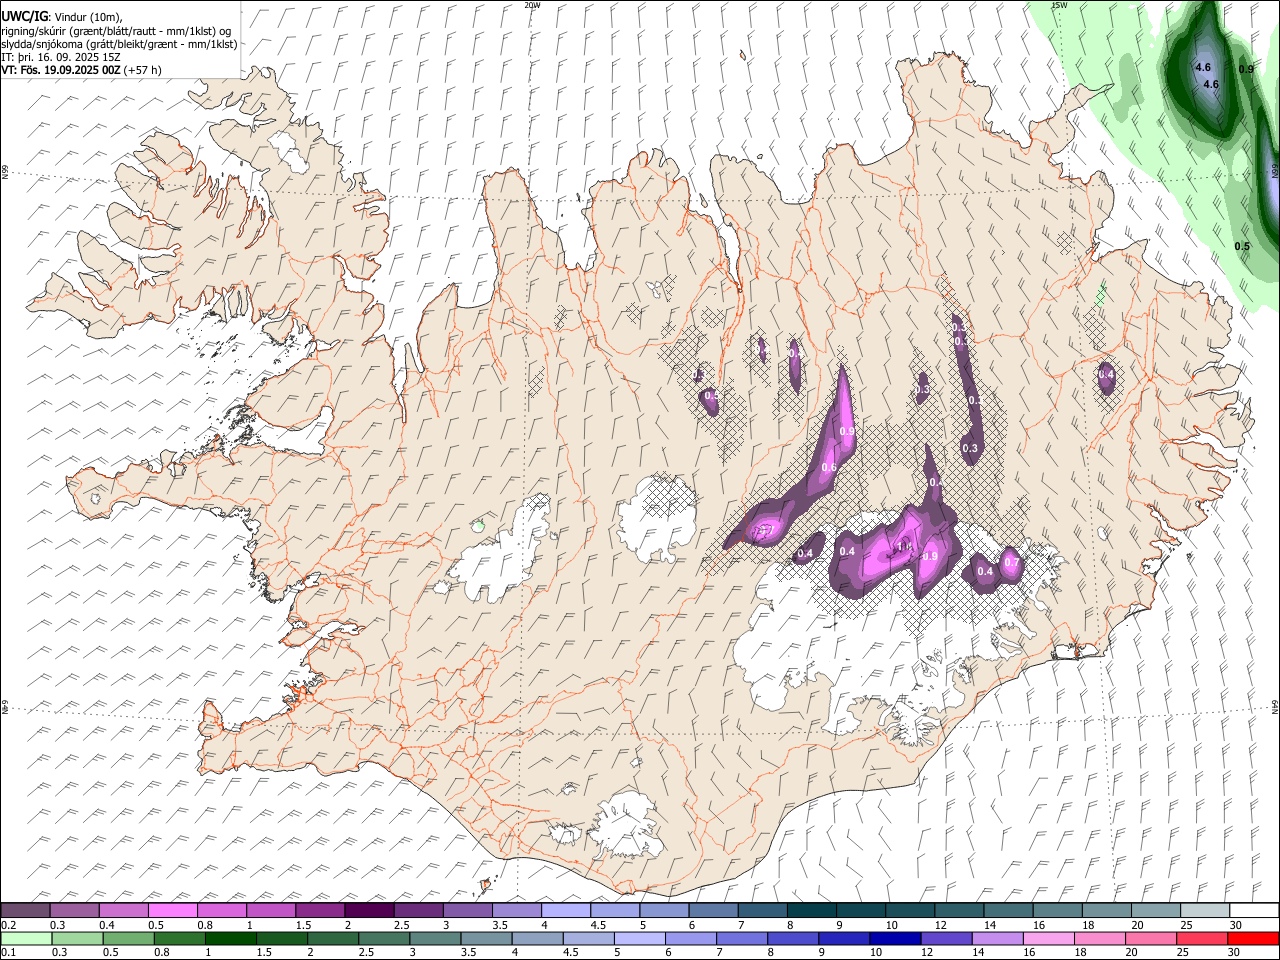
Task: Pick the 0.3 swatch in the upper purple scale
Action: 74,910
